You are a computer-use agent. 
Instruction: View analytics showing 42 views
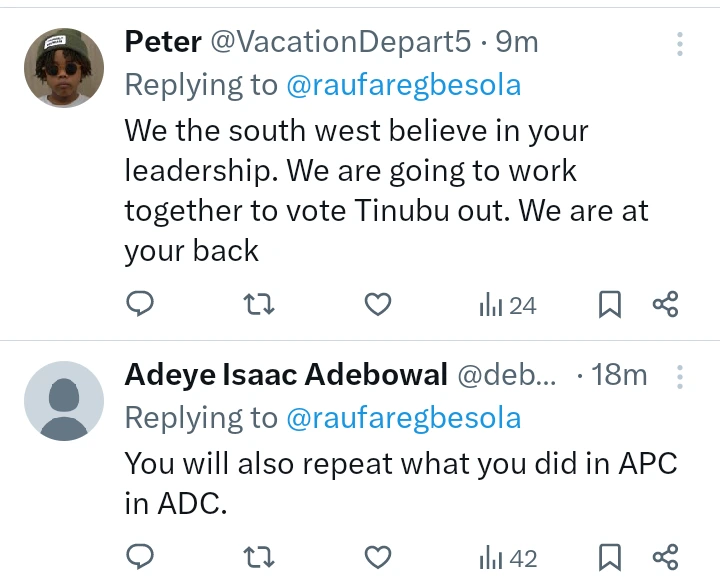(x=507, y=557)
